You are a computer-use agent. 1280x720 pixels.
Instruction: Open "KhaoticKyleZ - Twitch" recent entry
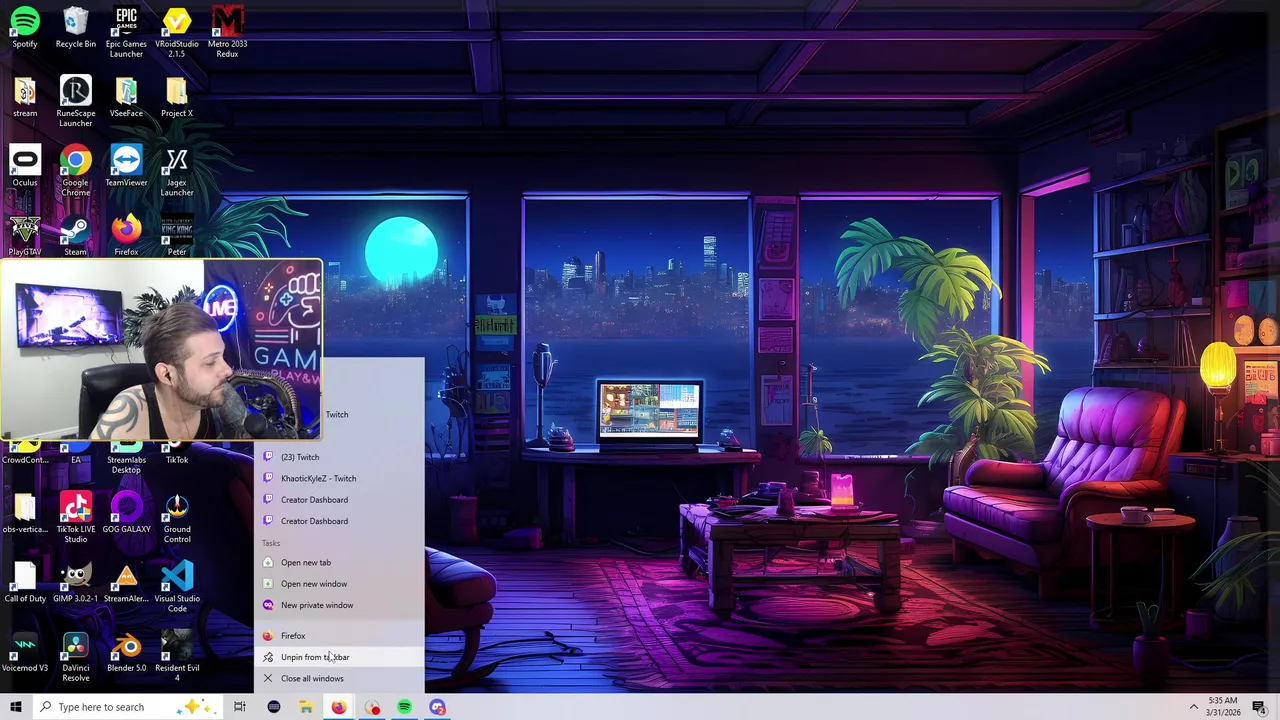pos(339,478)
